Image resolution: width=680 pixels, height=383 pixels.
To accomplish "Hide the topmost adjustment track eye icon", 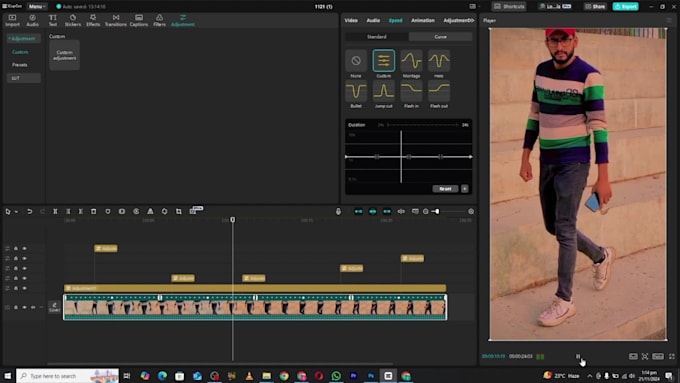I will click(24, 249).
